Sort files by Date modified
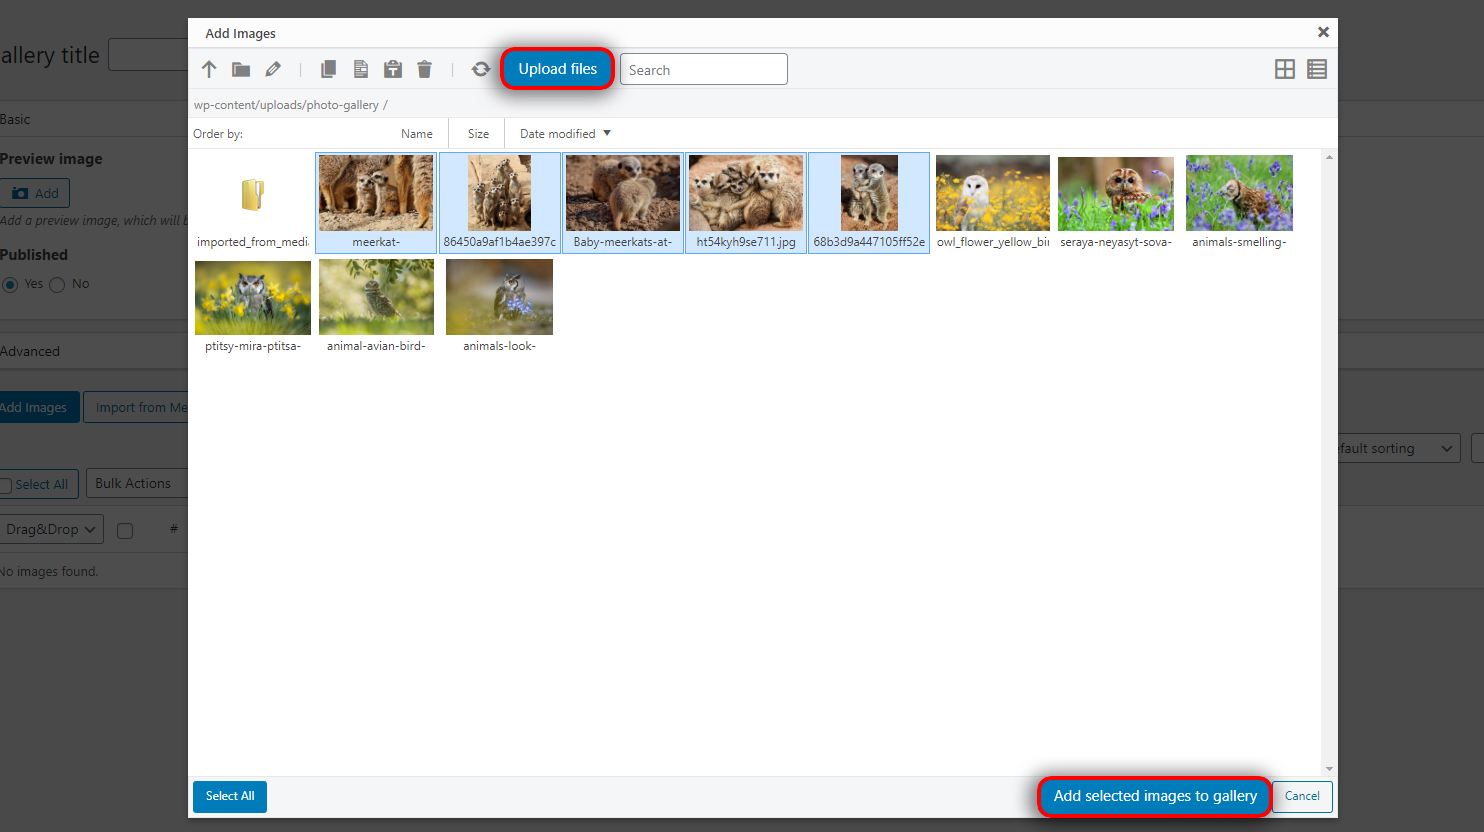The width and height of the screenshot is (1484, 832). point(557,133)
